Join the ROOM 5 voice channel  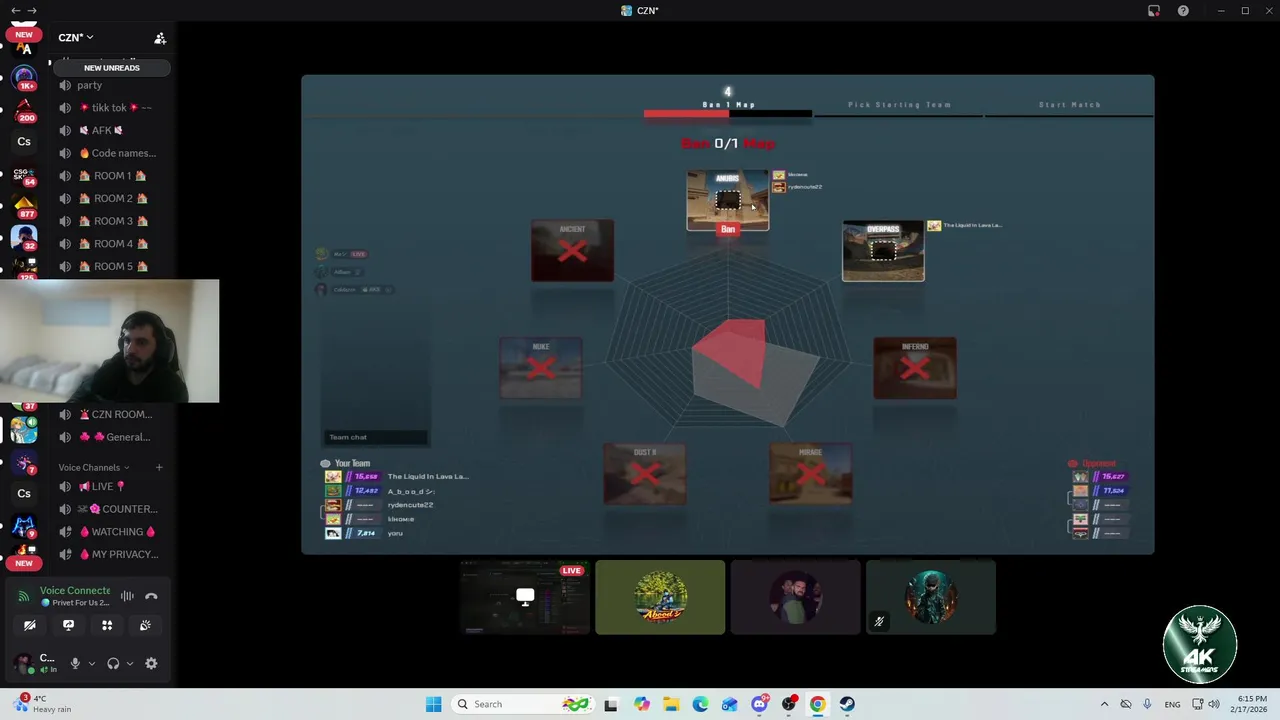(112, 266)
